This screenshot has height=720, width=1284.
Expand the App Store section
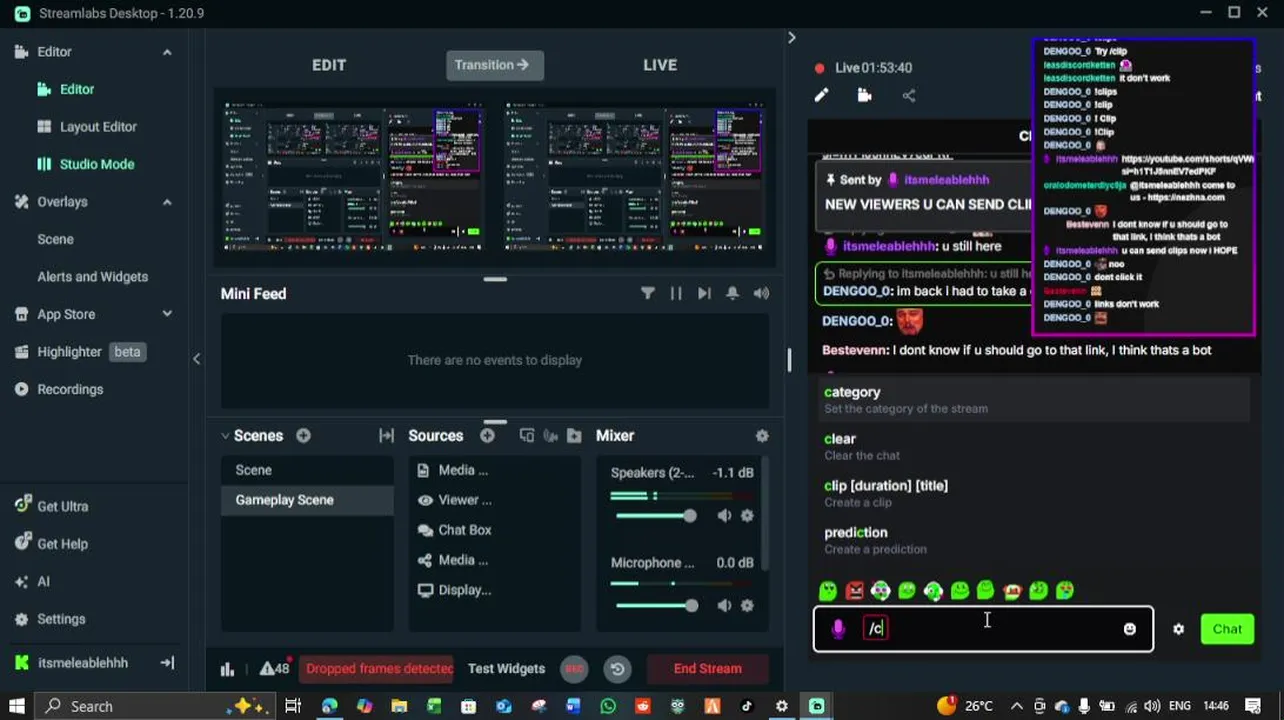167,314
